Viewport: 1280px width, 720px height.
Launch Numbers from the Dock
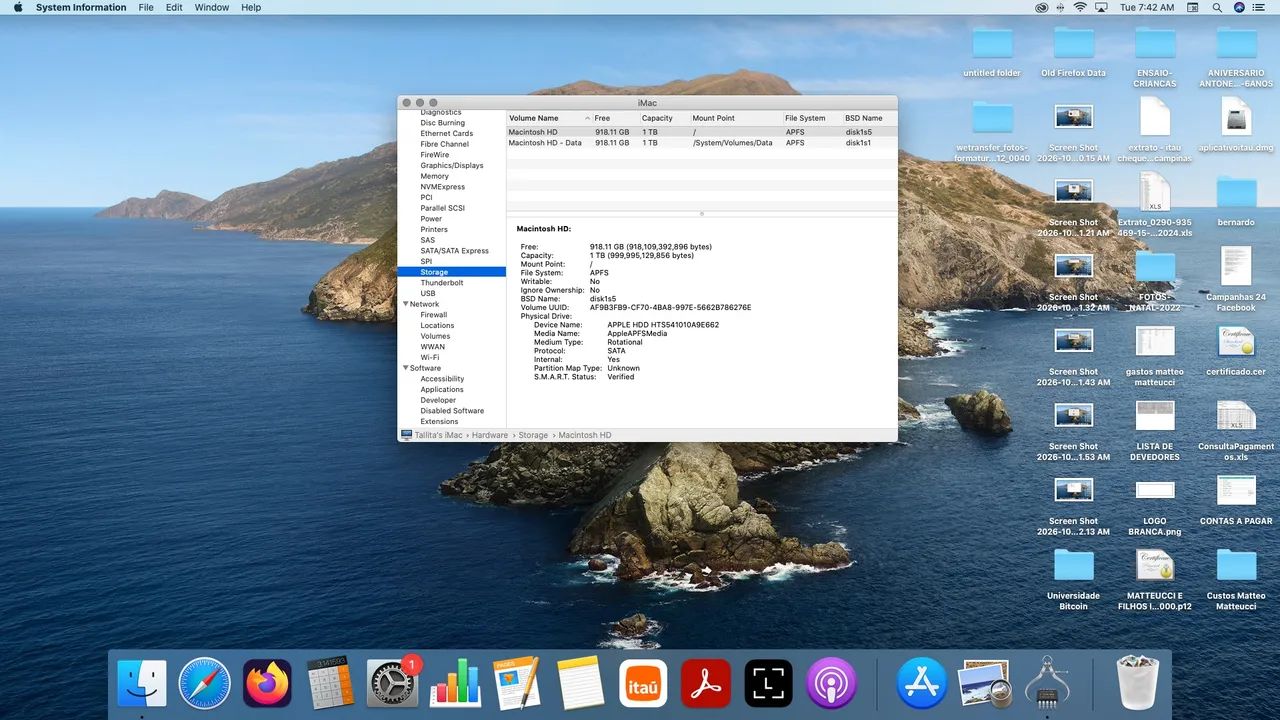click(x=455, y=683)
